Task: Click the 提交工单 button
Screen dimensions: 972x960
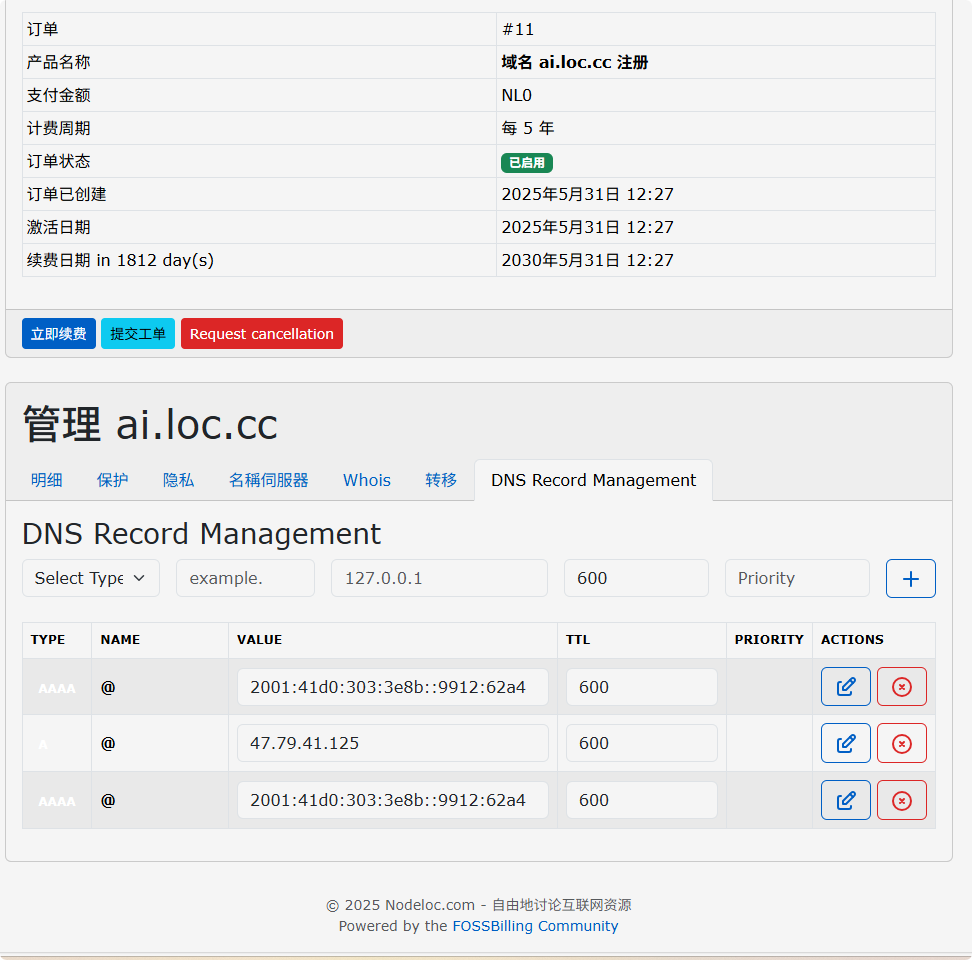Action: [x=138, y=333]
